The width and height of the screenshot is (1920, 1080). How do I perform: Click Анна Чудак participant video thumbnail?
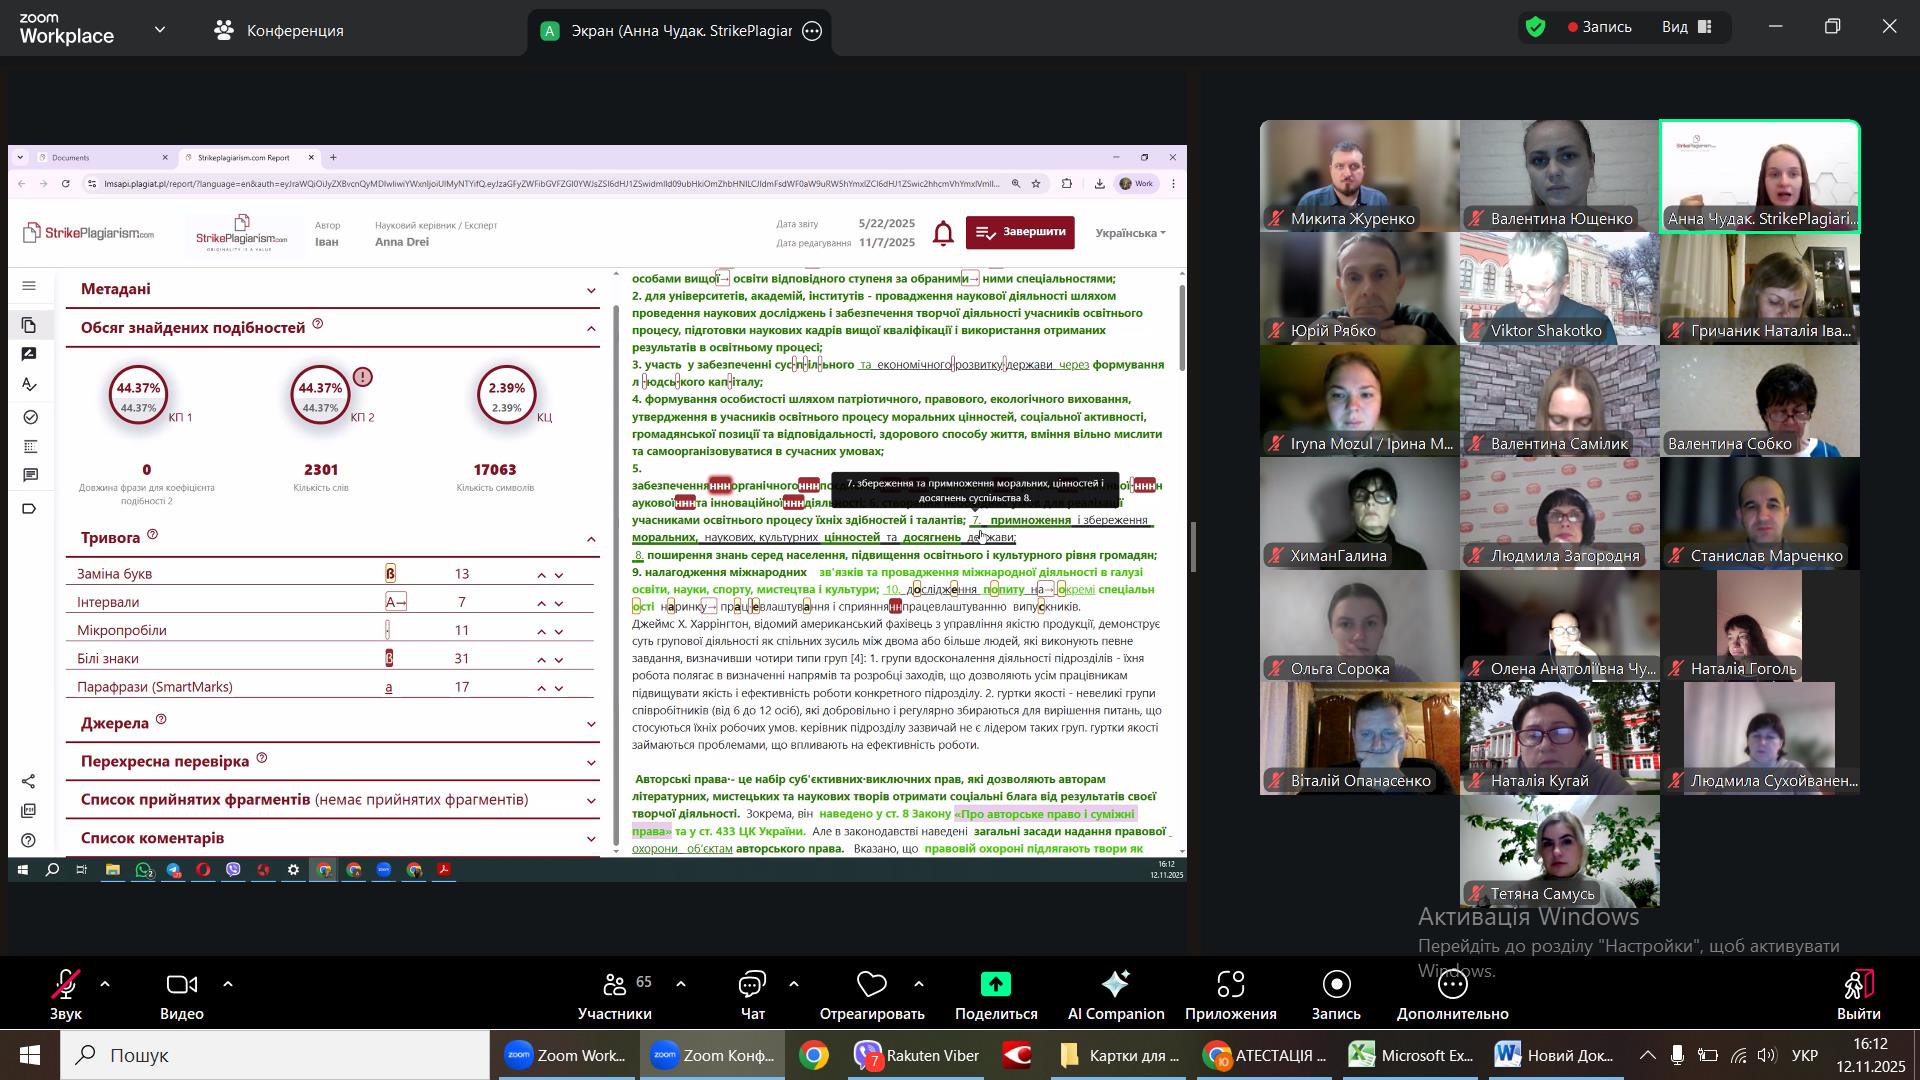[1759, 177]
